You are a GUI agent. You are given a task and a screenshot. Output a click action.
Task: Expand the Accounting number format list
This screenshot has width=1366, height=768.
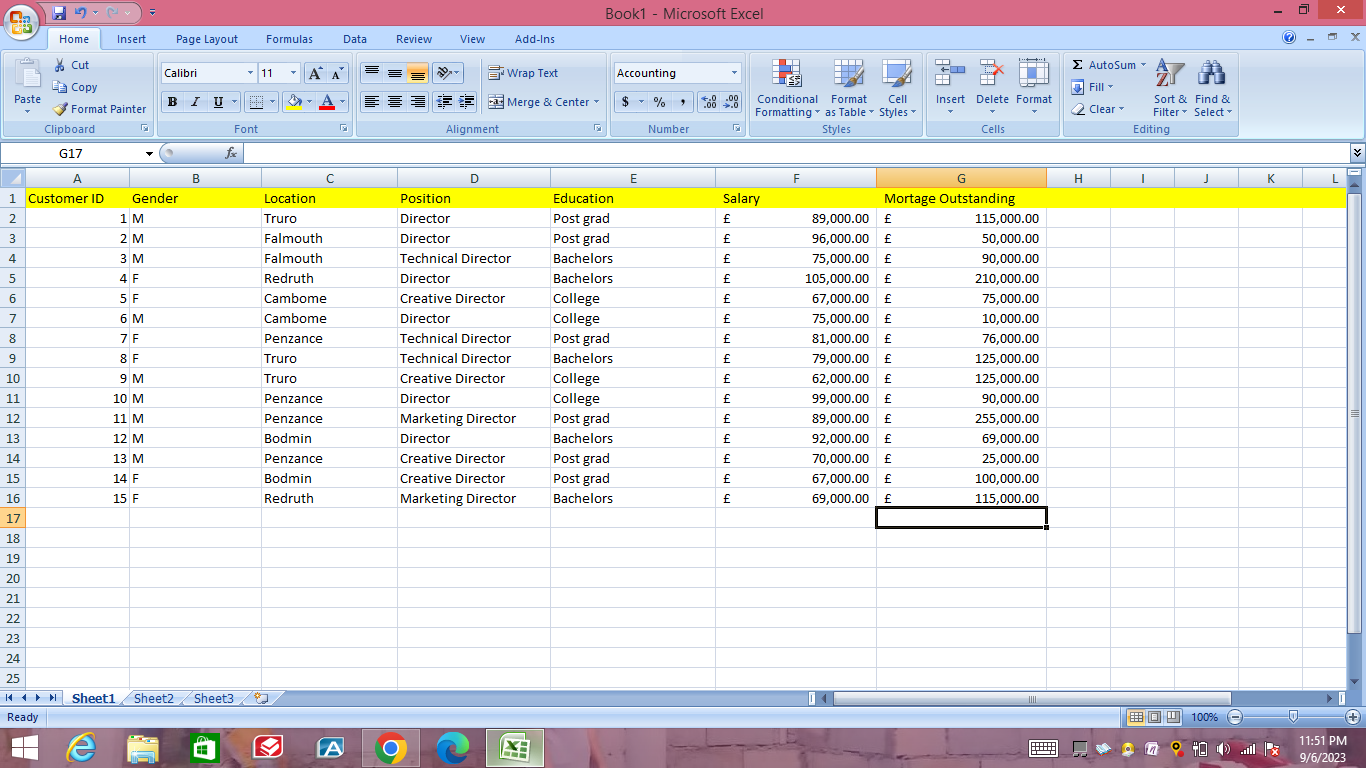pos(734,73)
